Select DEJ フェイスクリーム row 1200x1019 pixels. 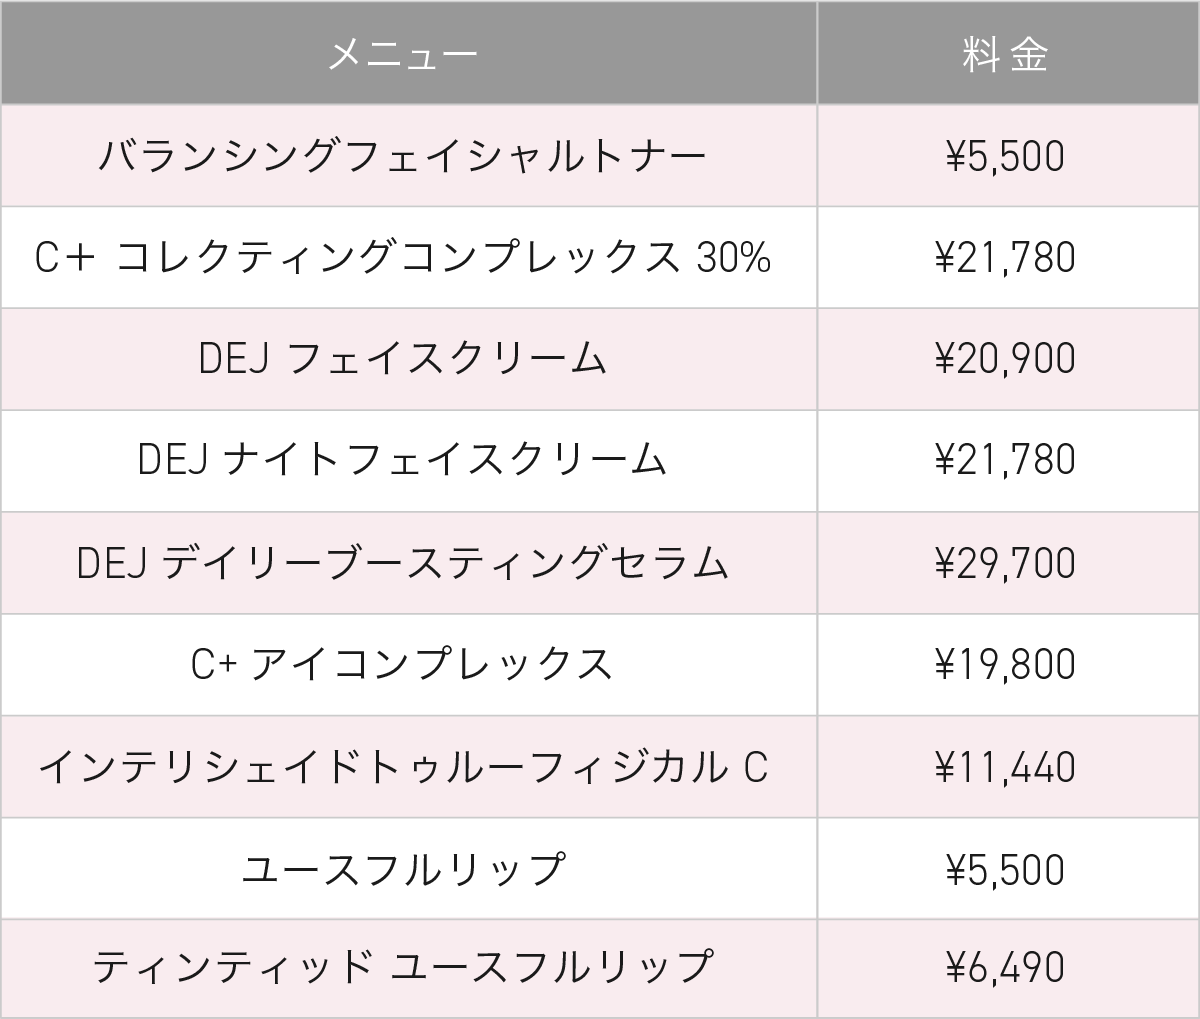(403, 359)
